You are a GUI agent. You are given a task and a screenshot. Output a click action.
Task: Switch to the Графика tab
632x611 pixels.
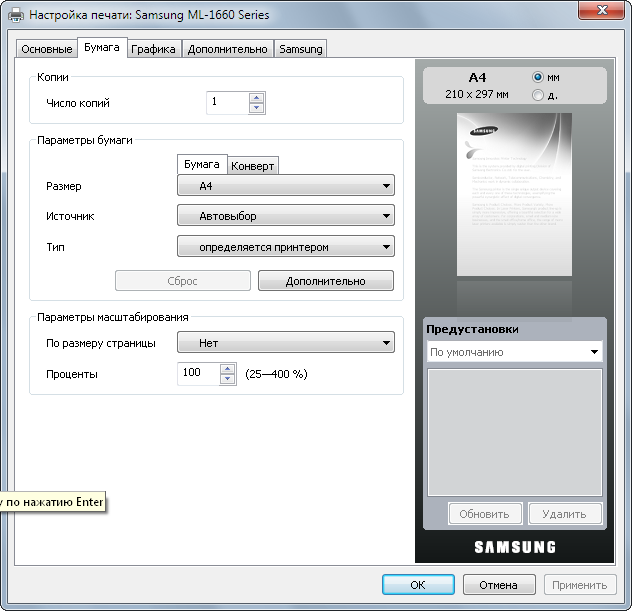[154, 49]
